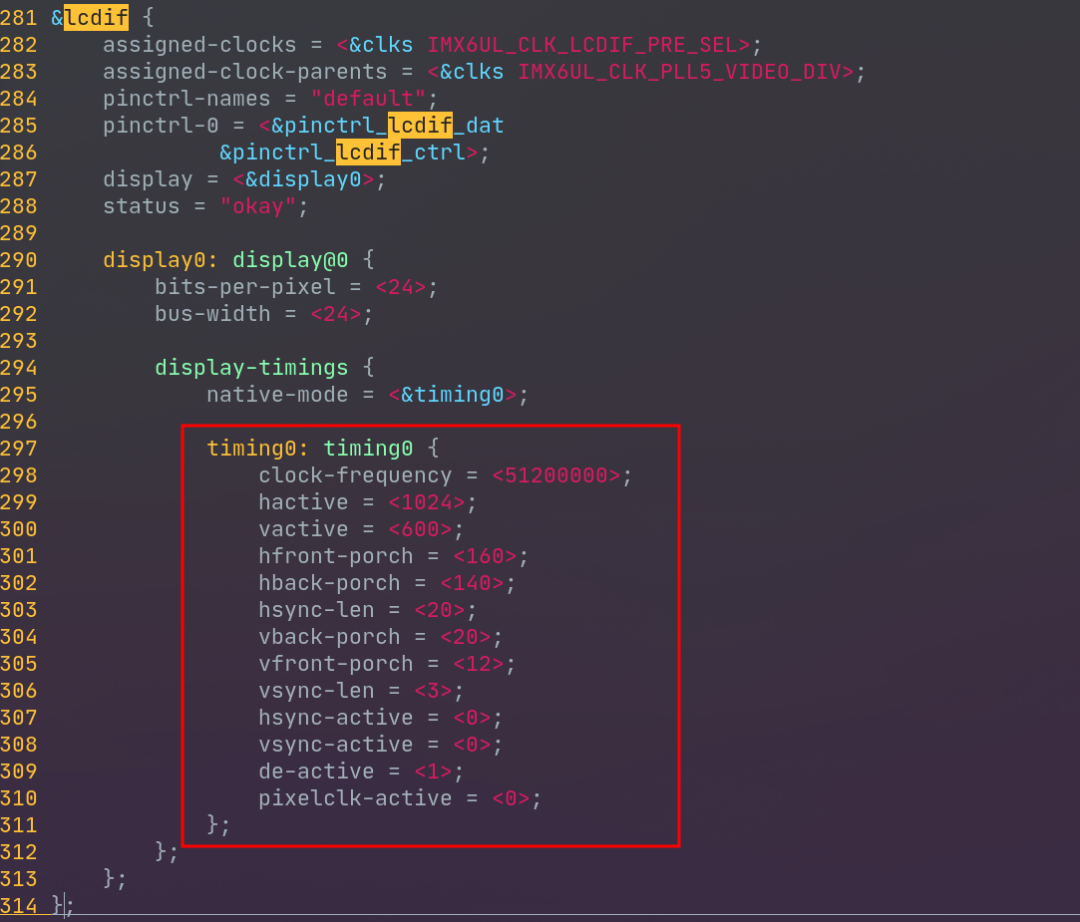
Task: Click hsync-len property name
Action: click(316, 609)
